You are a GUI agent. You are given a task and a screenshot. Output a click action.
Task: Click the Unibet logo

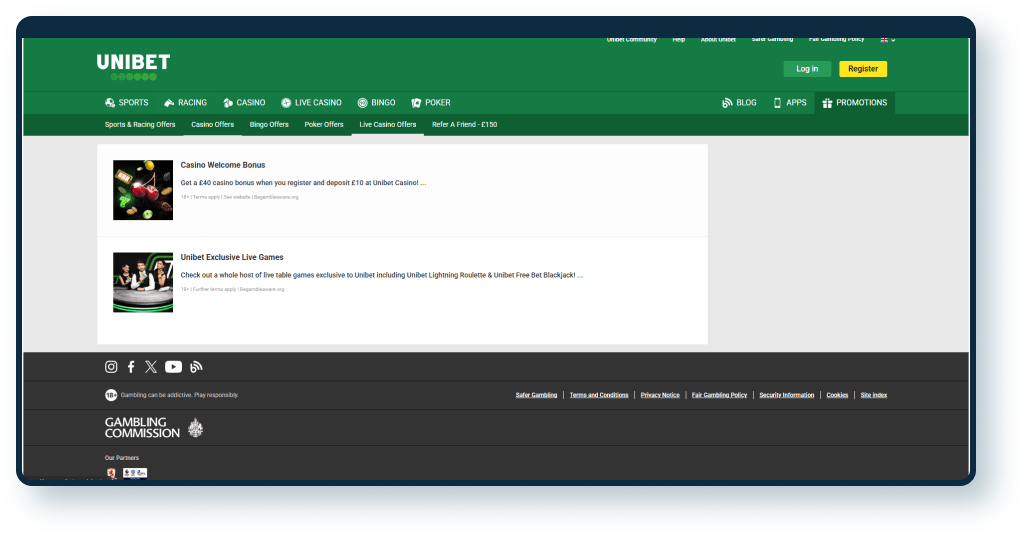[x=133, y=67]
